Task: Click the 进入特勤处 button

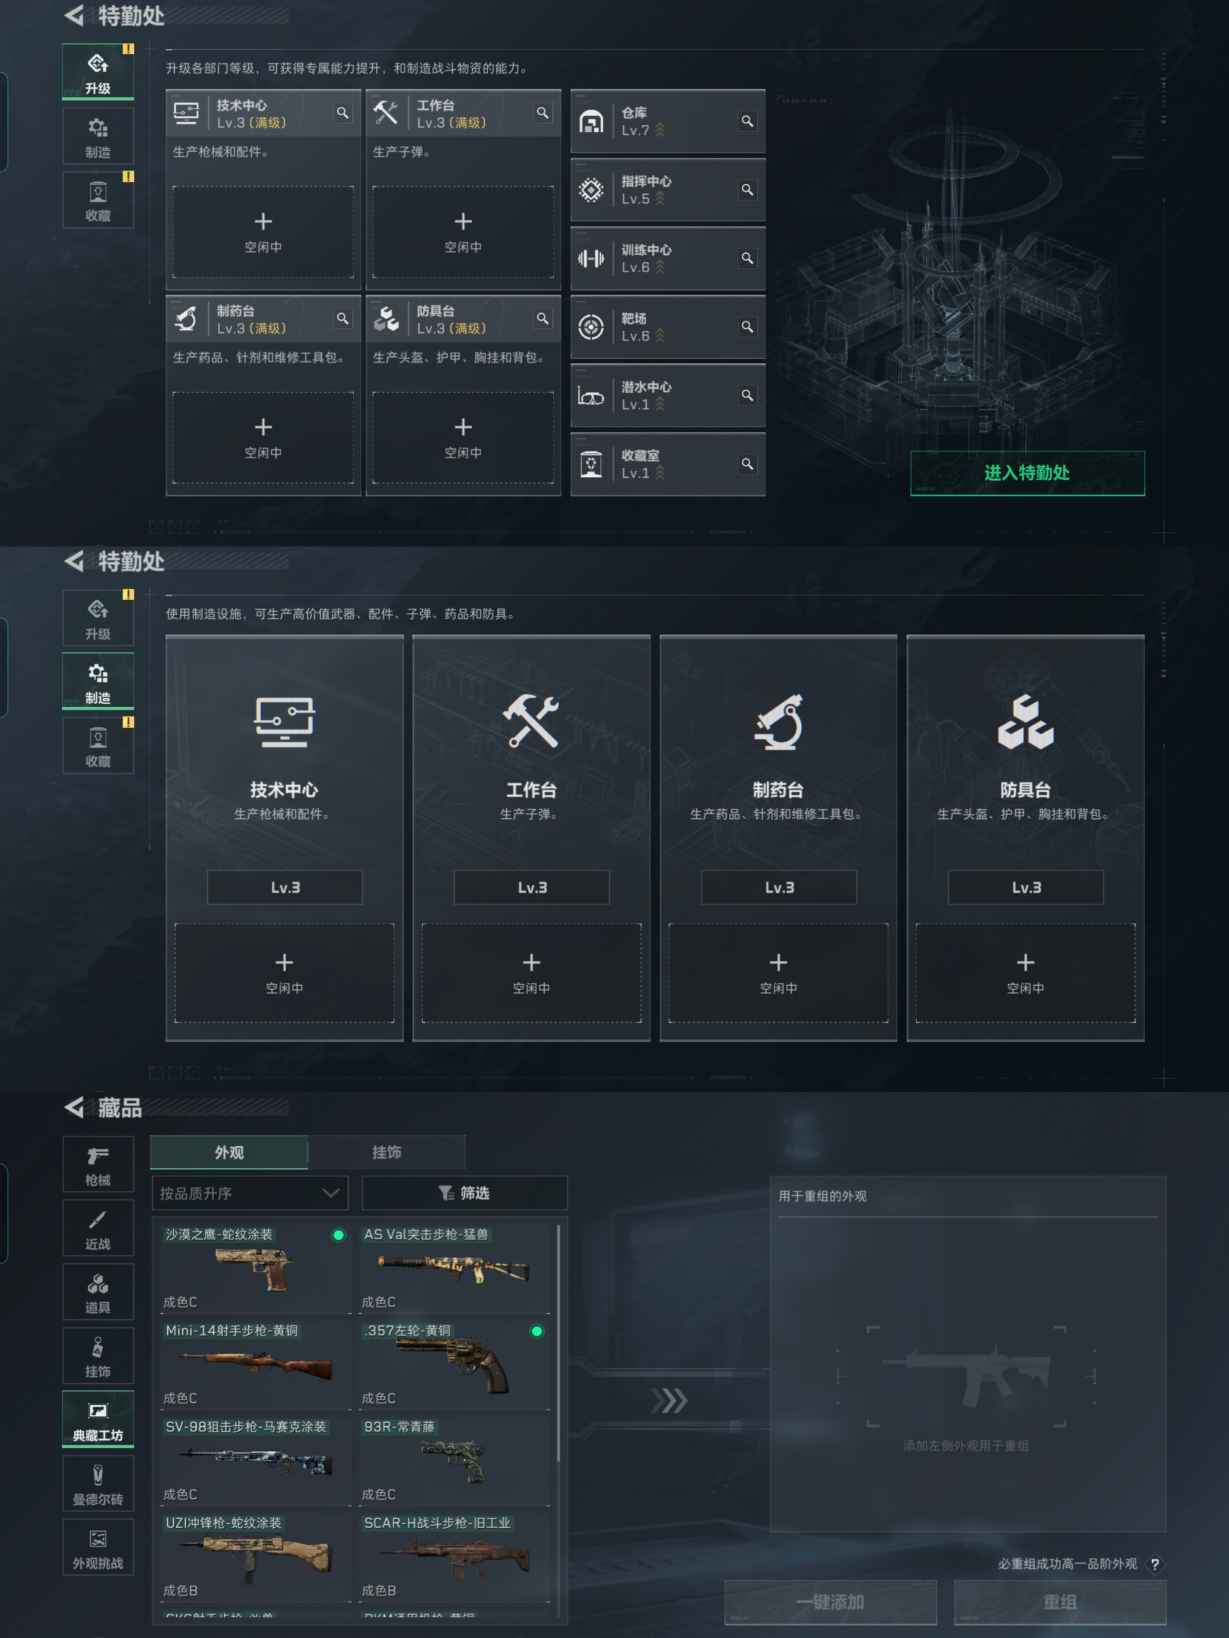Action: click(1027, 473)
